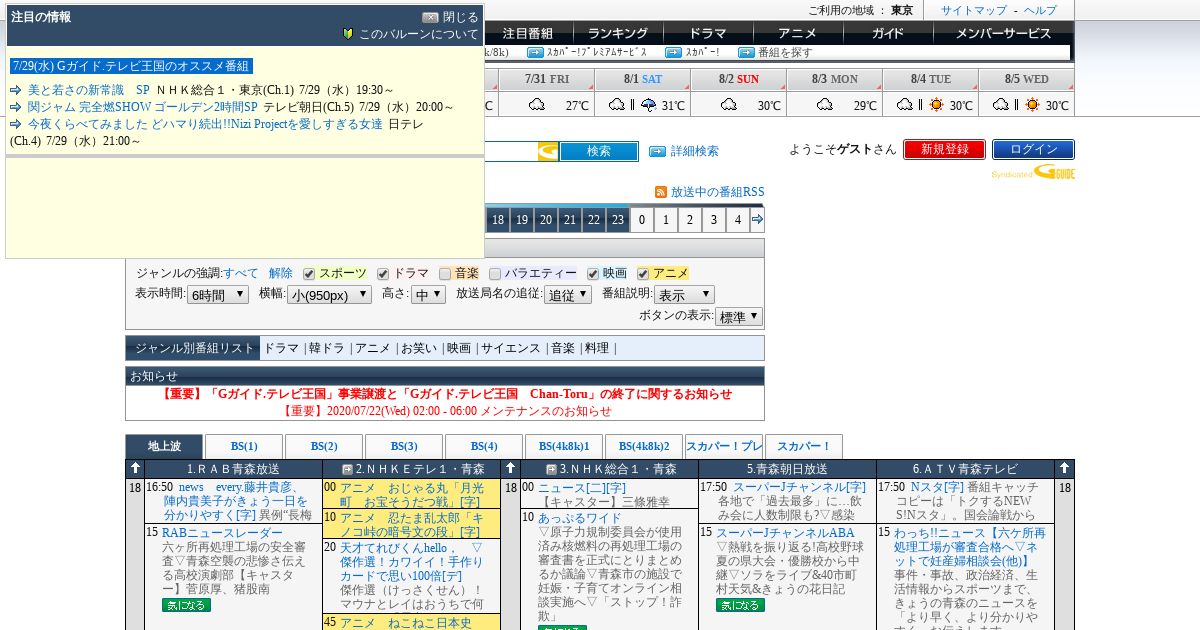Click the up arrow after ATV青森テレビ header
This screenshot has width=1200, height=630.
1065,468
